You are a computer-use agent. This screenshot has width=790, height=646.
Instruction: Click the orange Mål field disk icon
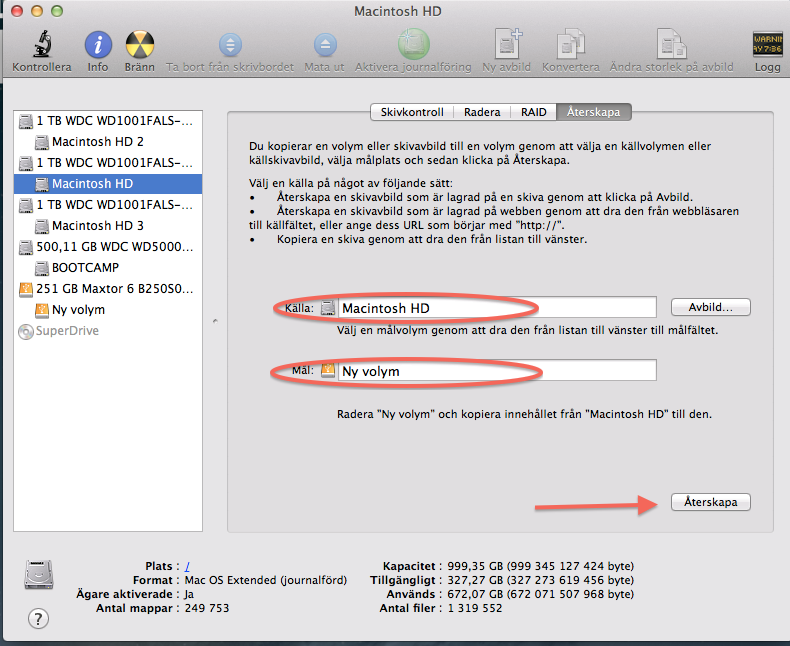tap(328, 370)
